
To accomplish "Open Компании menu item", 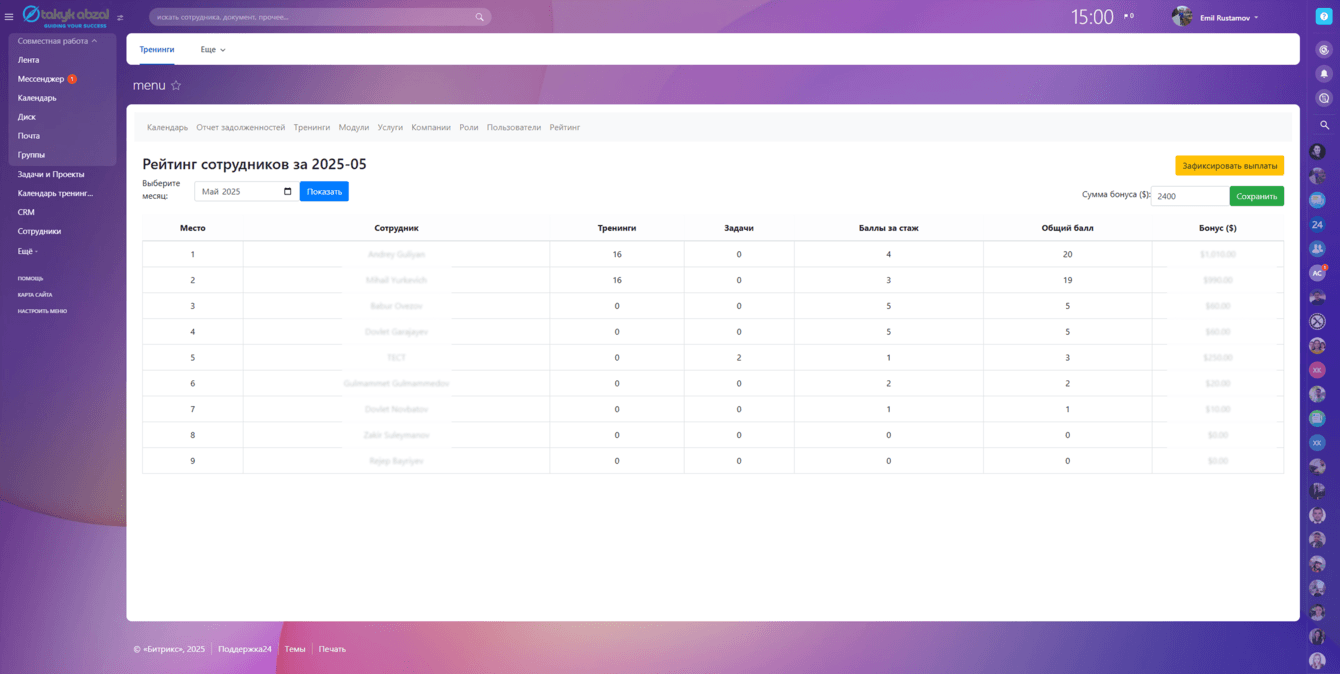I will 431,128.
